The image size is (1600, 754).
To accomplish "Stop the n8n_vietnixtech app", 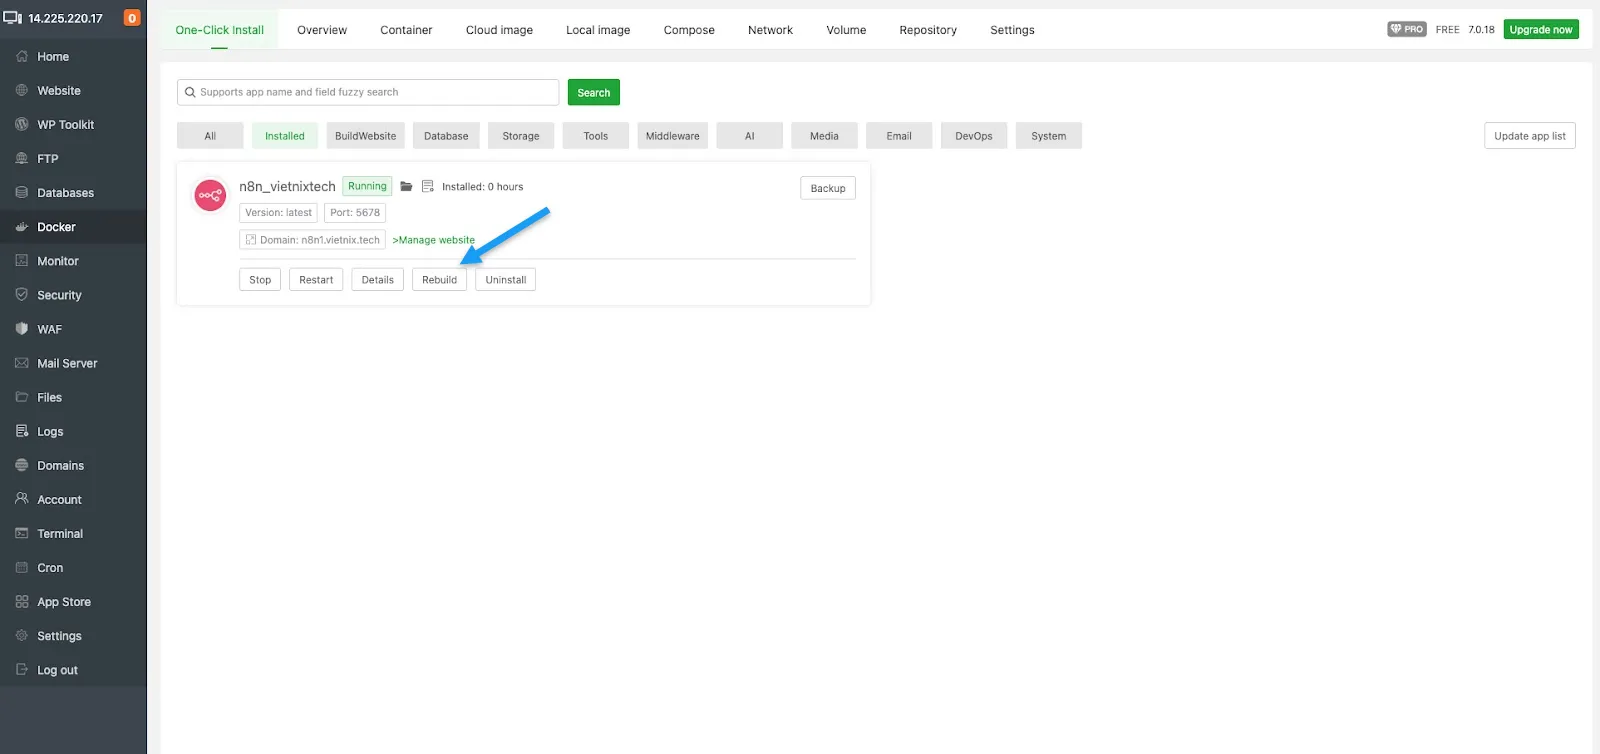I will click(x=260, y=280).
